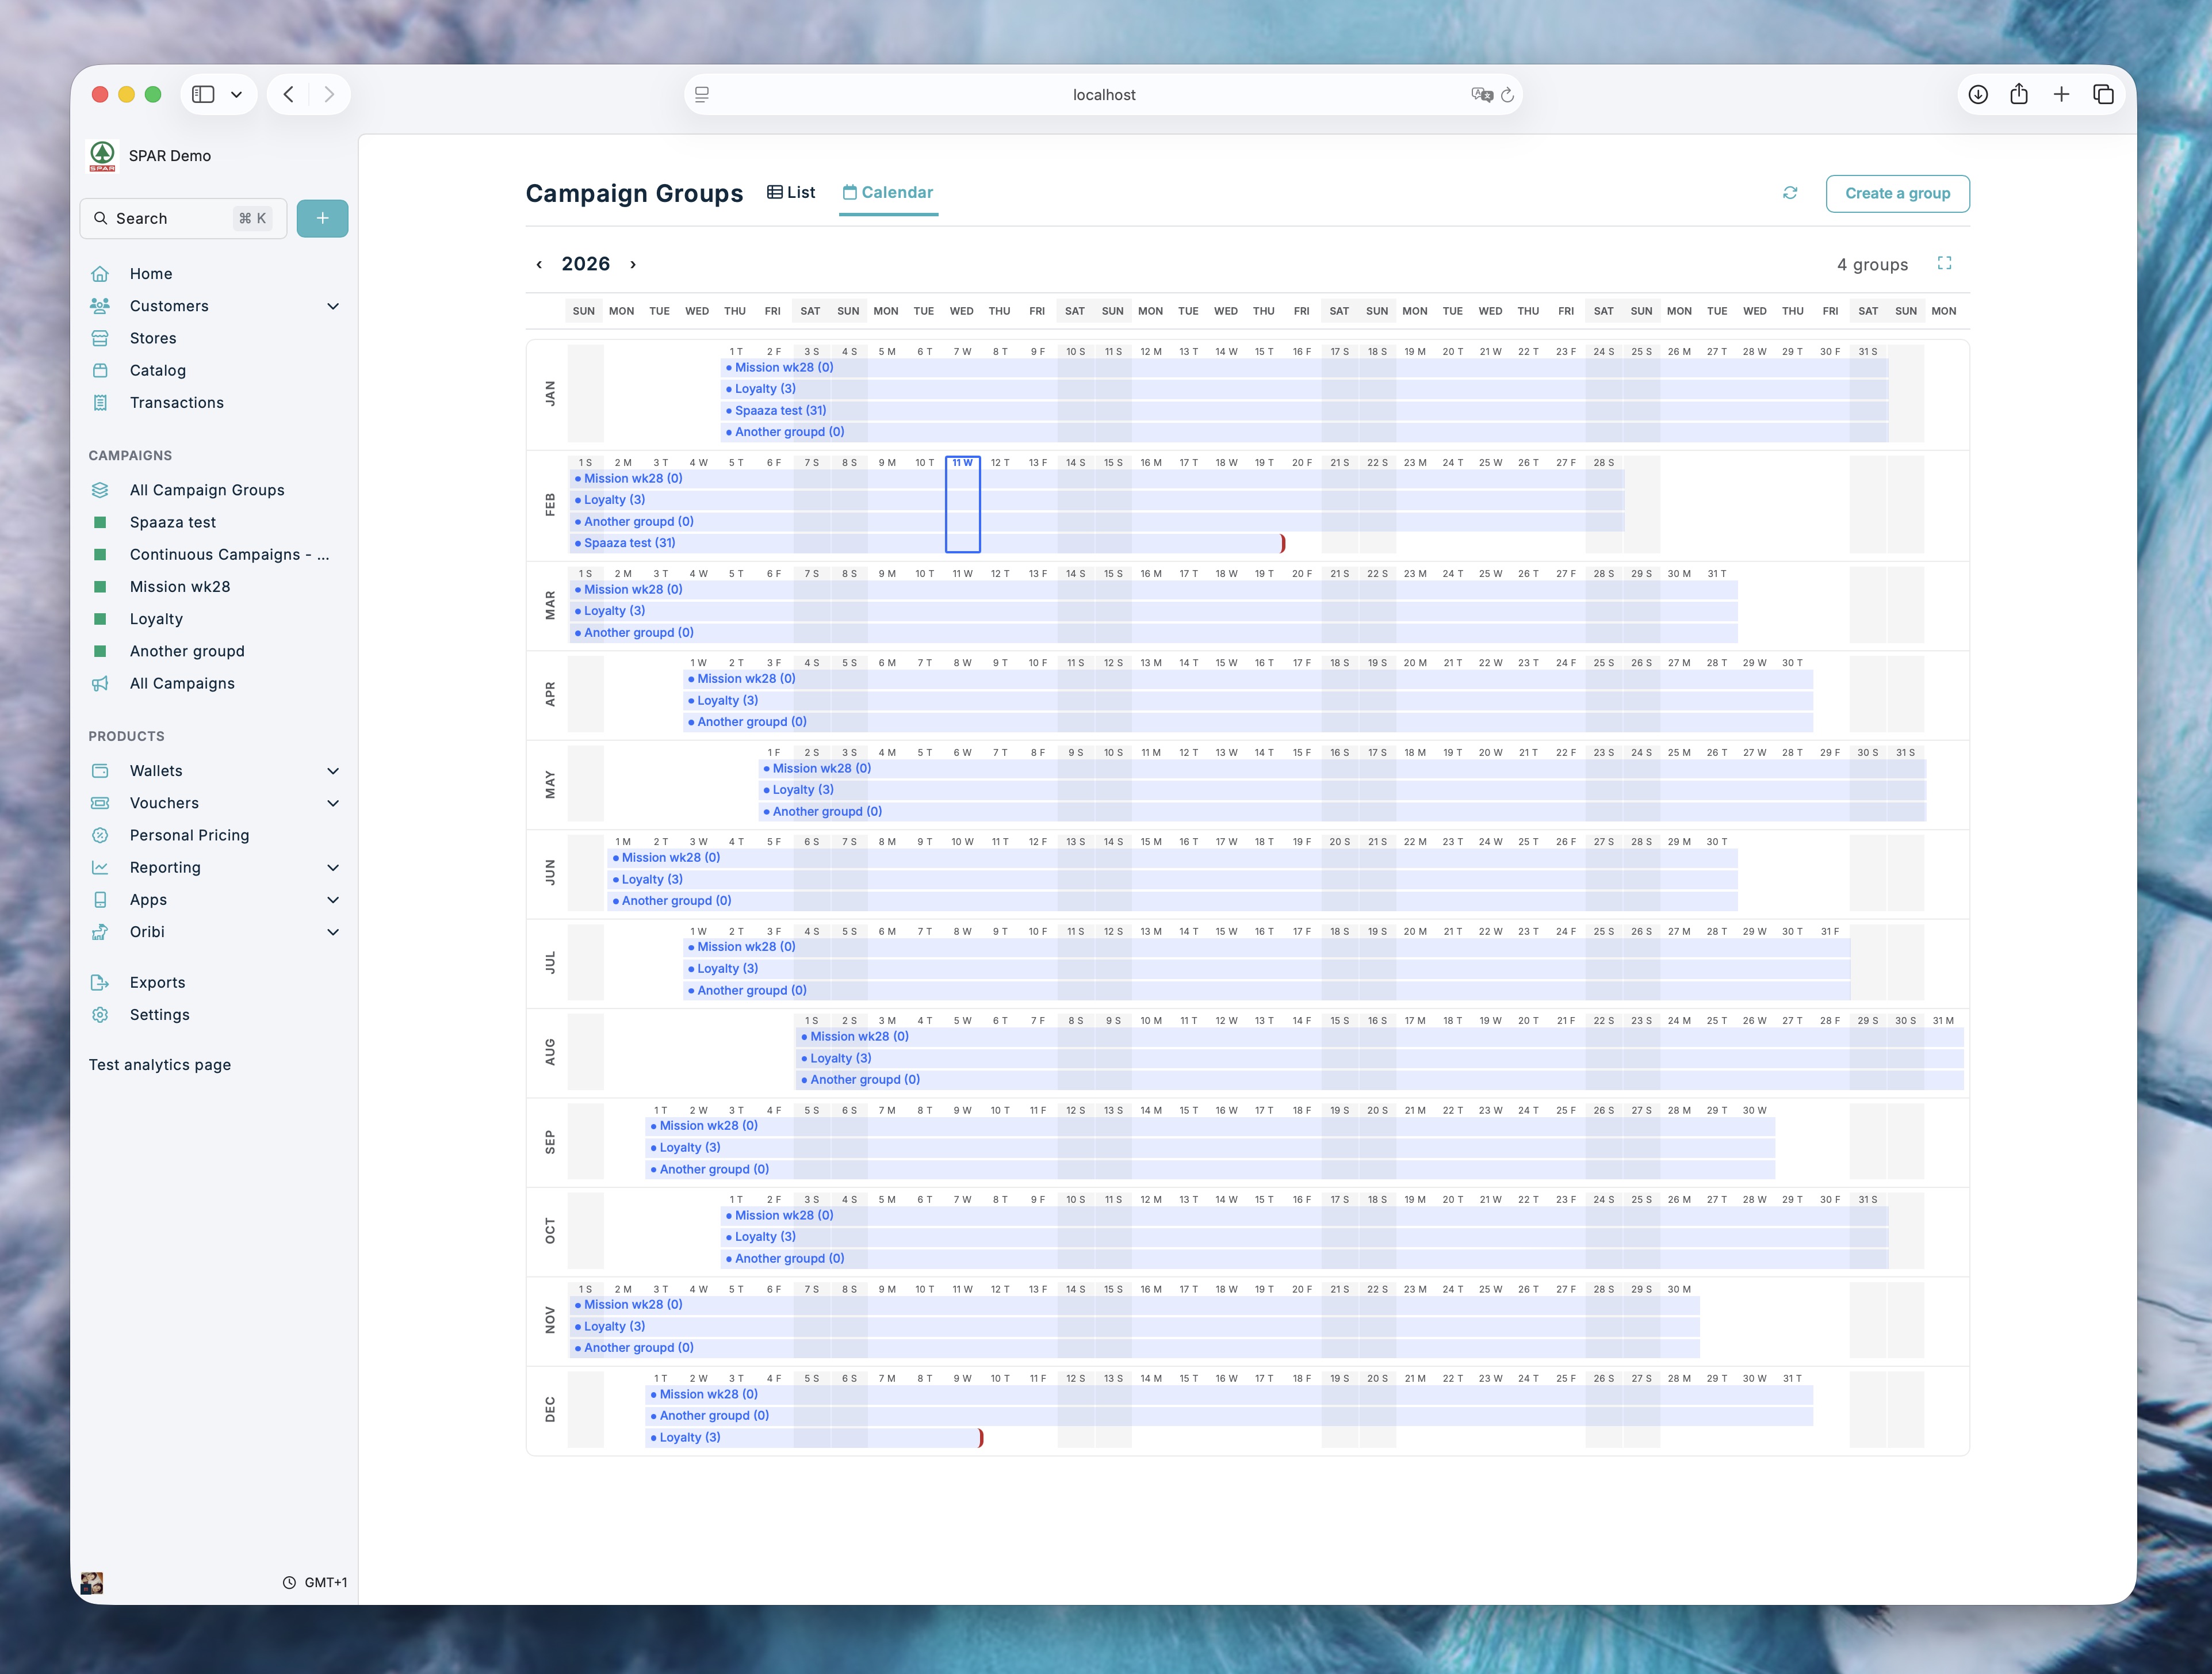Viewport: 2212px width, 1674px height.
Task: Select the All Campaign Groups stacked layers icon
Action: 101,490
